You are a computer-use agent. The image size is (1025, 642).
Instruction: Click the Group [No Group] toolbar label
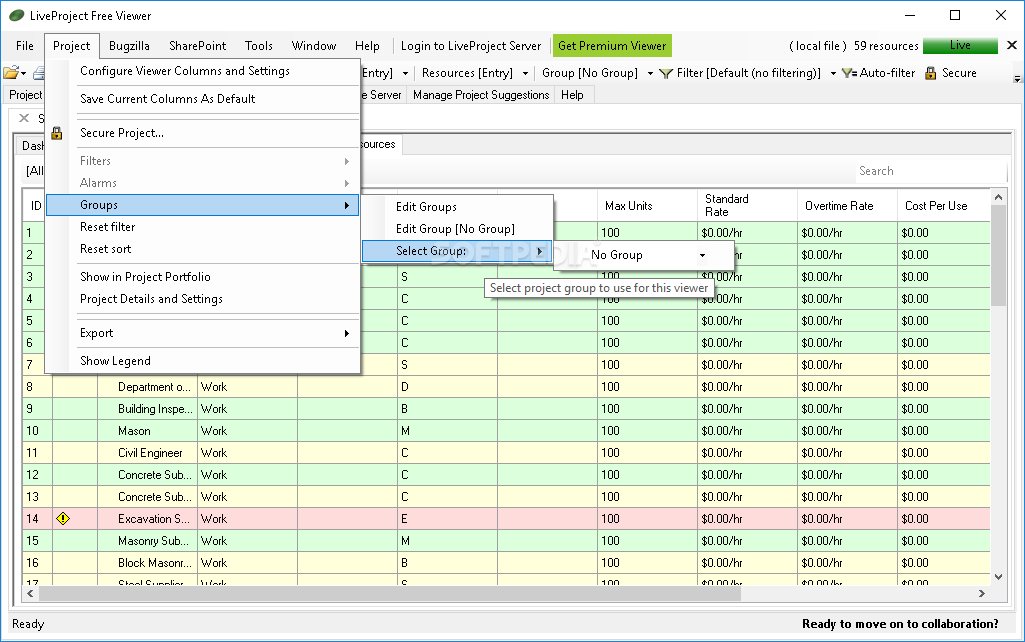(x=590, y=73)
